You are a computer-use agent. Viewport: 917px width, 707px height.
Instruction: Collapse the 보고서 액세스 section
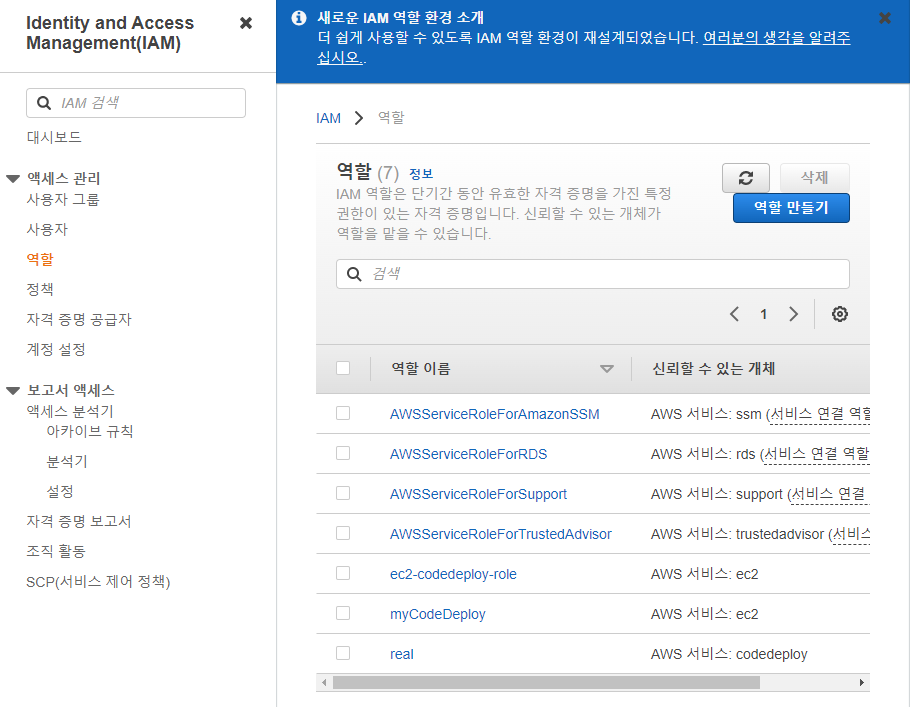pos(13,390)
